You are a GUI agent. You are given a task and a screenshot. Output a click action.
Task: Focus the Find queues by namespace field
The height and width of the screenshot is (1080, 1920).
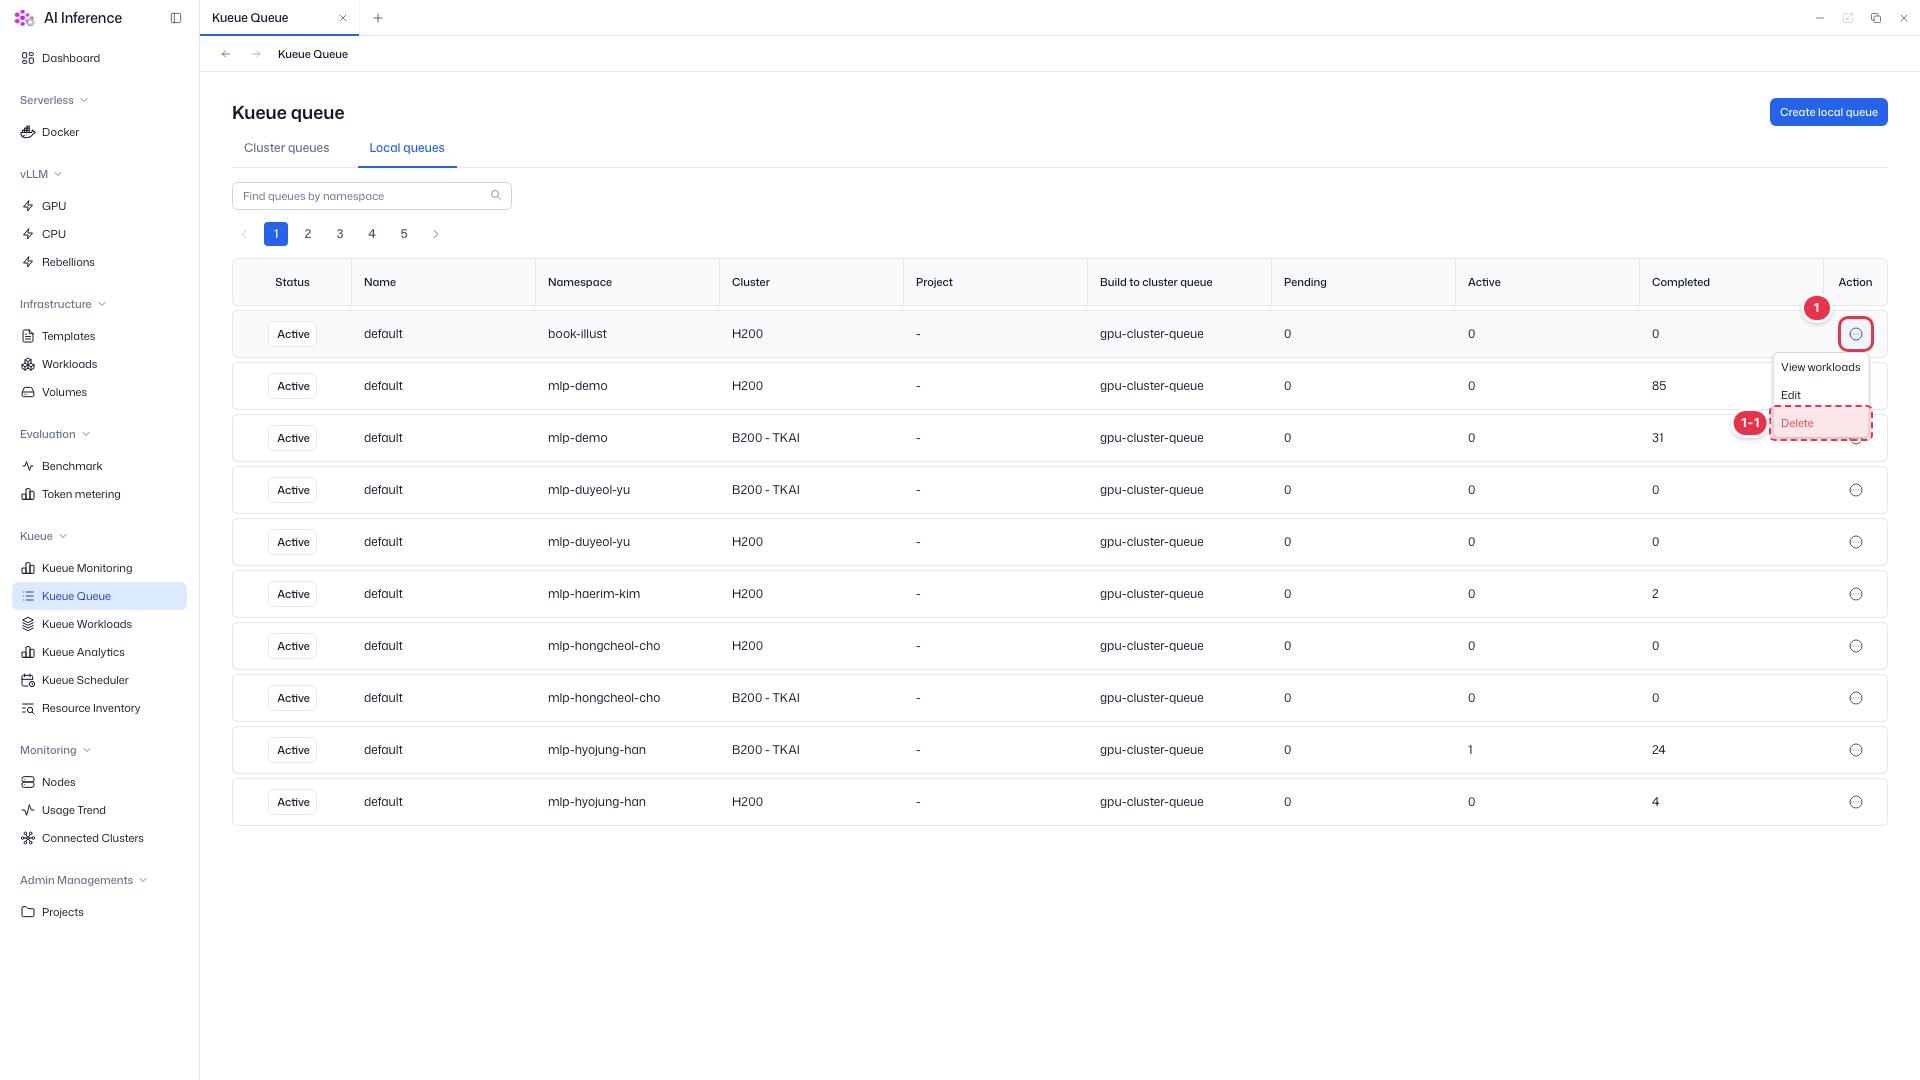(x=371, y=196)
